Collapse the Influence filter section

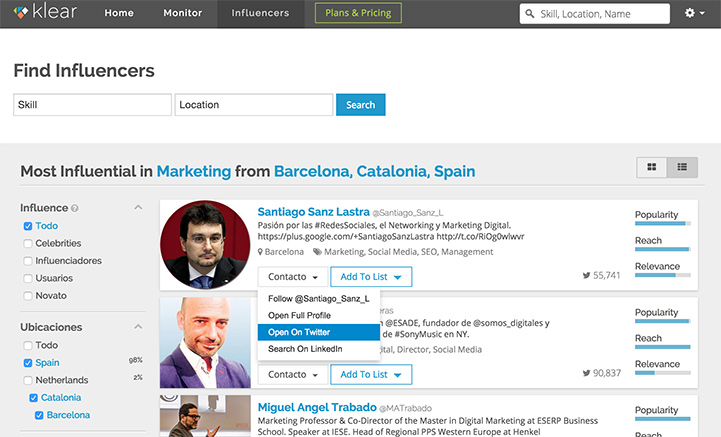click(x=138, y=208)
